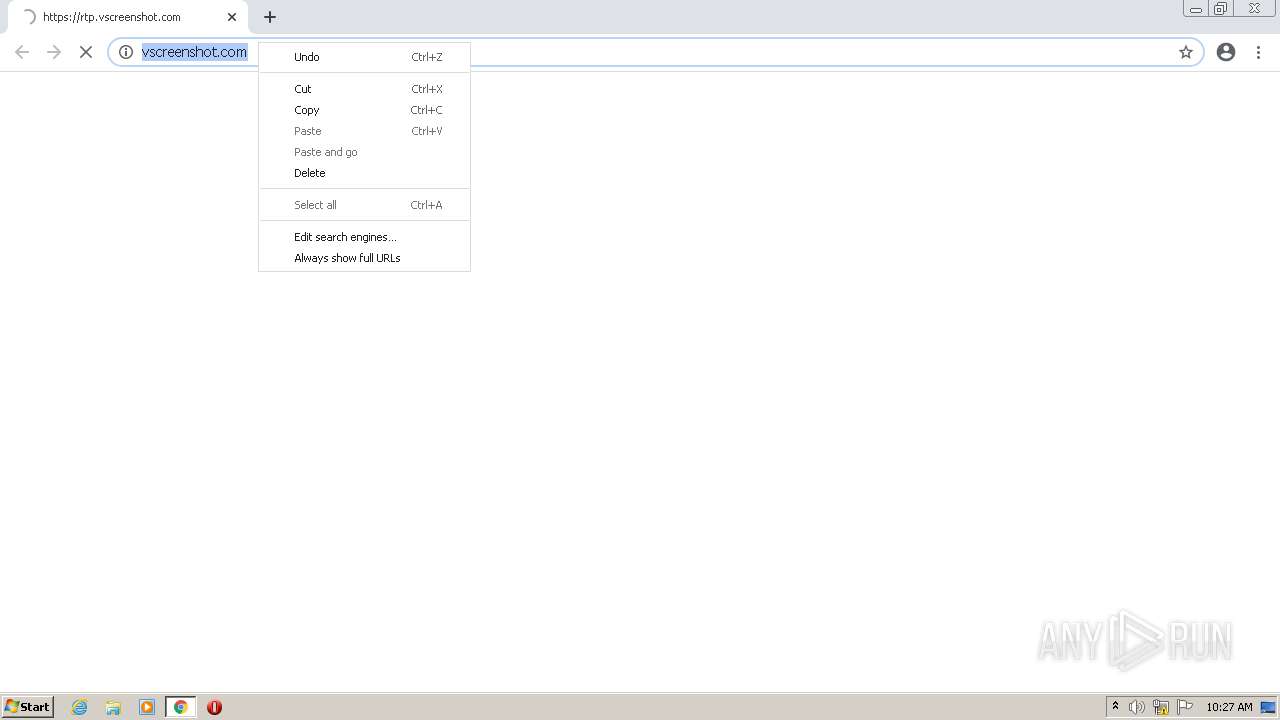Image resolution: width=1280 pixels, height=720 pixels.
Task: Select Always show full URLs
Action: tap(364, 258)
